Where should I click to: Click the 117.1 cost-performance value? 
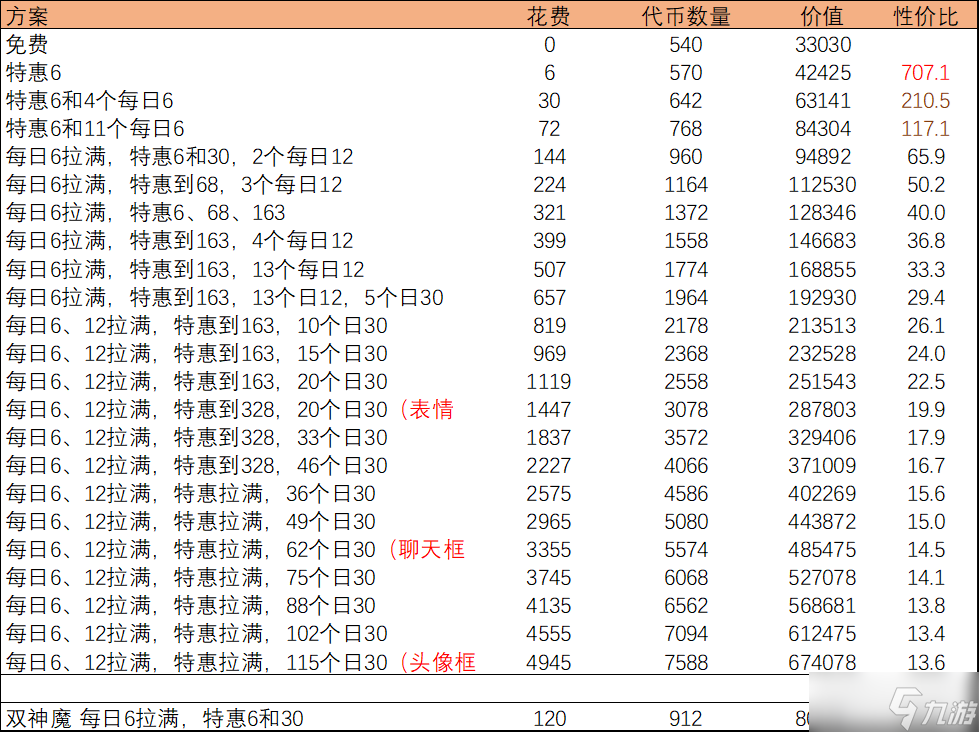(x=925, y=129)
